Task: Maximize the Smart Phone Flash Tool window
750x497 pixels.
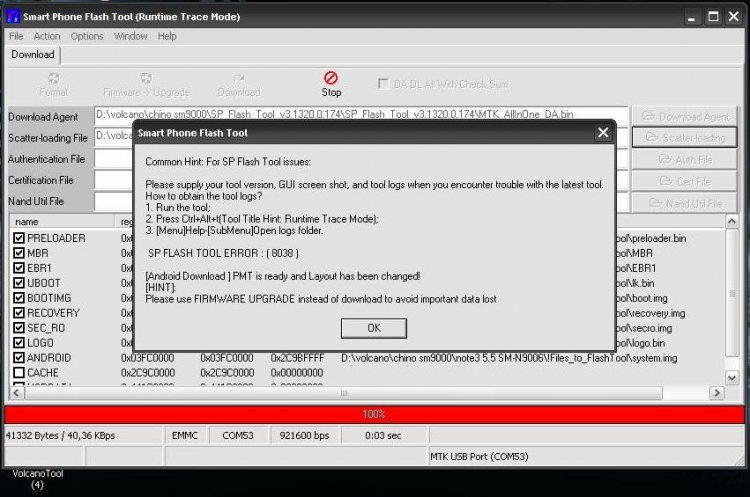Action: point(713,17)
